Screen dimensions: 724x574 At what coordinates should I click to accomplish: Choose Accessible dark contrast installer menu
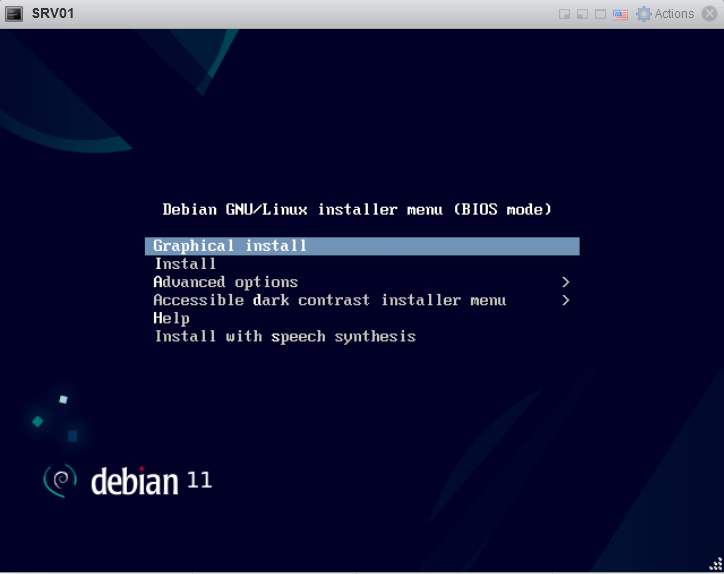[x=329, y=300]
